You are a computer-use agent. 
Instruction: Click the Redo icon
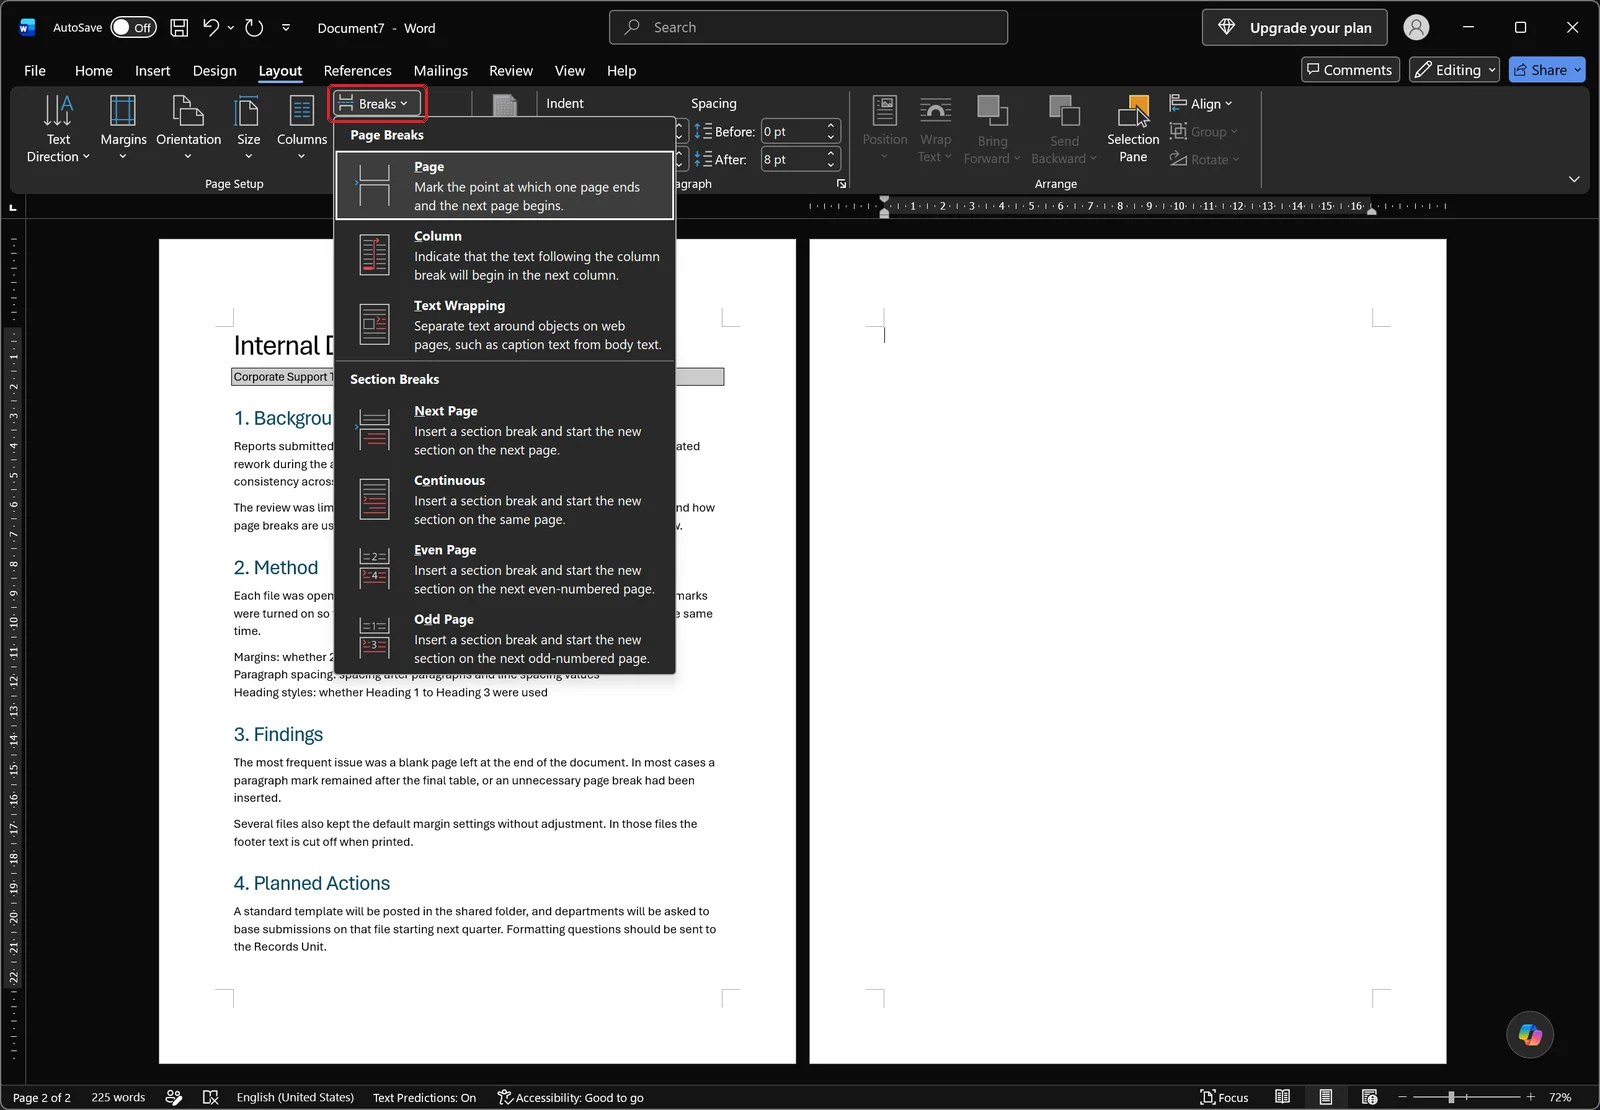click(x=254, y=27)
